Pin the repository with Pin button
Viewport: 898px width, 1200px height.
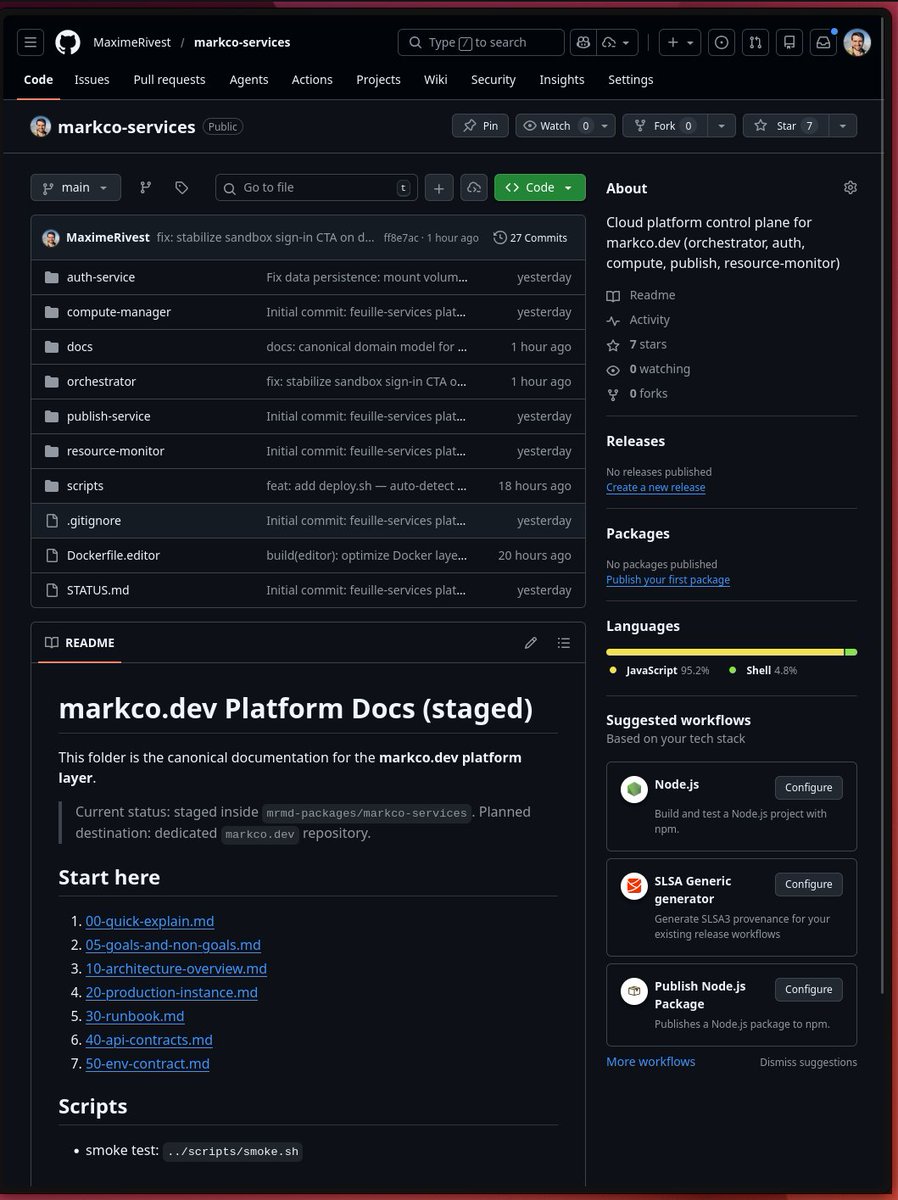(480, 126)
